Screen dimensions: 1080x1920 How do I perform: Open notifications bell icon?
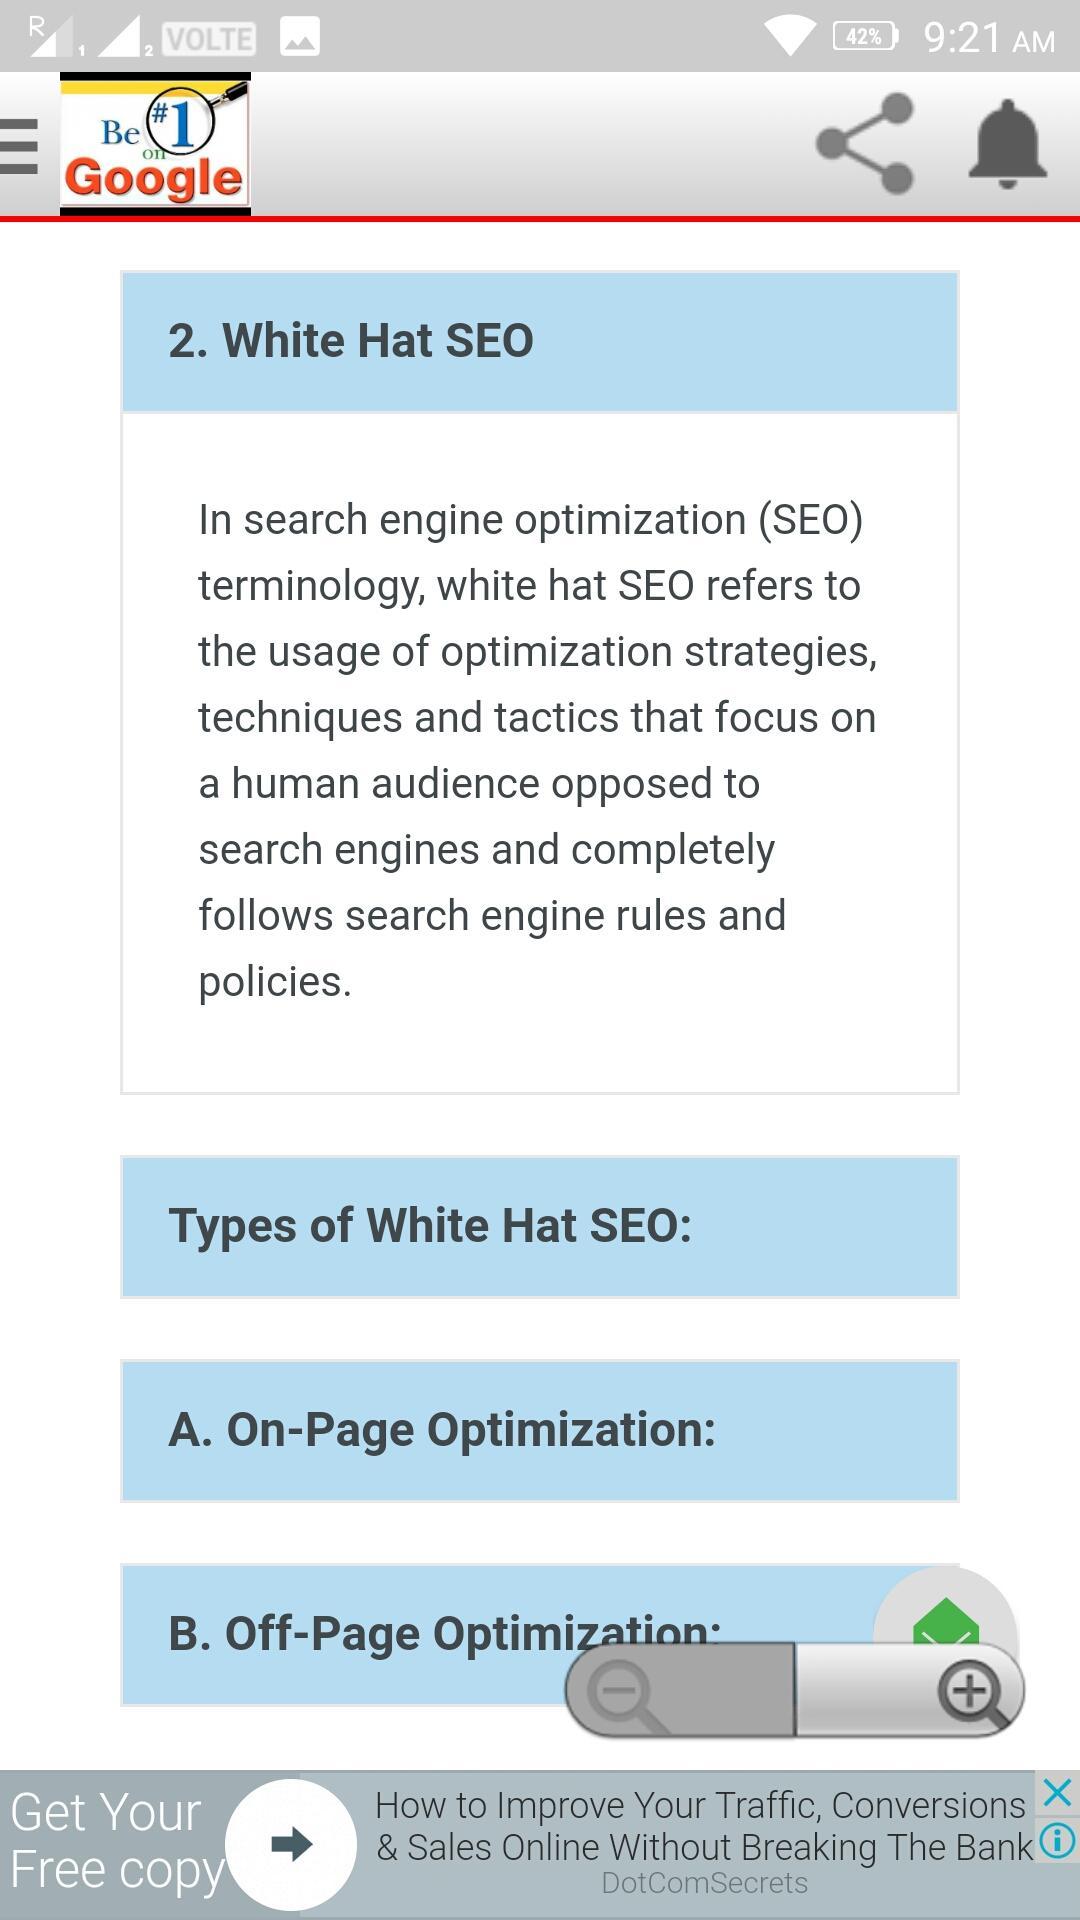[1007, 144]
